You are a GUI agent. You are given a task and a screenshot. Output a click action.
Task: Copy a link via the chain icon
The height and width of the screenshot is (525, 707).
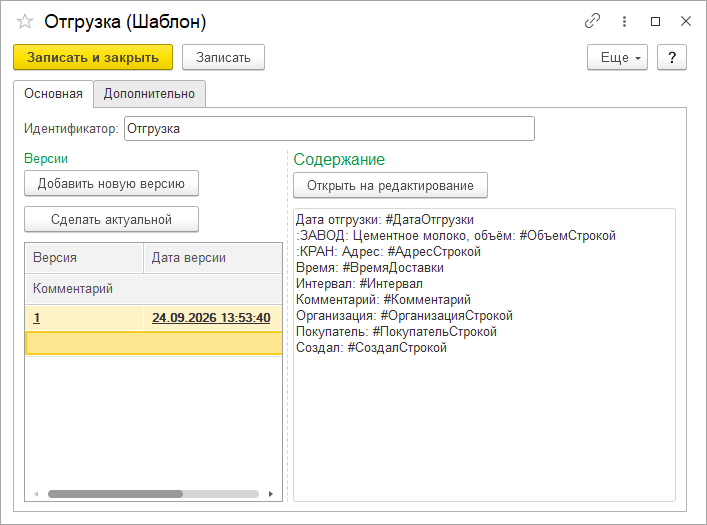[592, 21]
